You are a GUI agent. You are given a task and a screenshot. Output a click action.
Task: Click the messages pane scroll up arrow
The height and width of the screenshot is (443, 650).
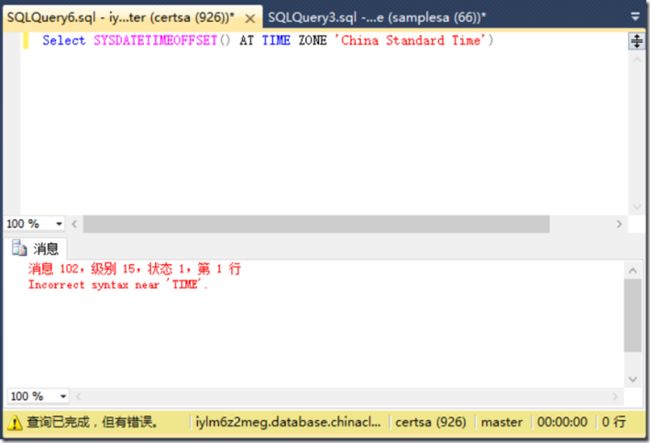(633, 271)
